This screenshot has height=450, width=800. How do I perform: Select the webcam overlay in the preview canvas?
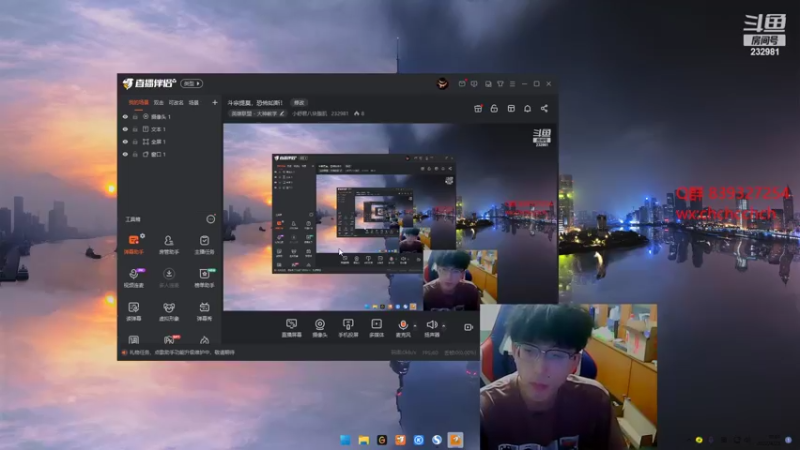pyautogui.click(x=460, y=280)
